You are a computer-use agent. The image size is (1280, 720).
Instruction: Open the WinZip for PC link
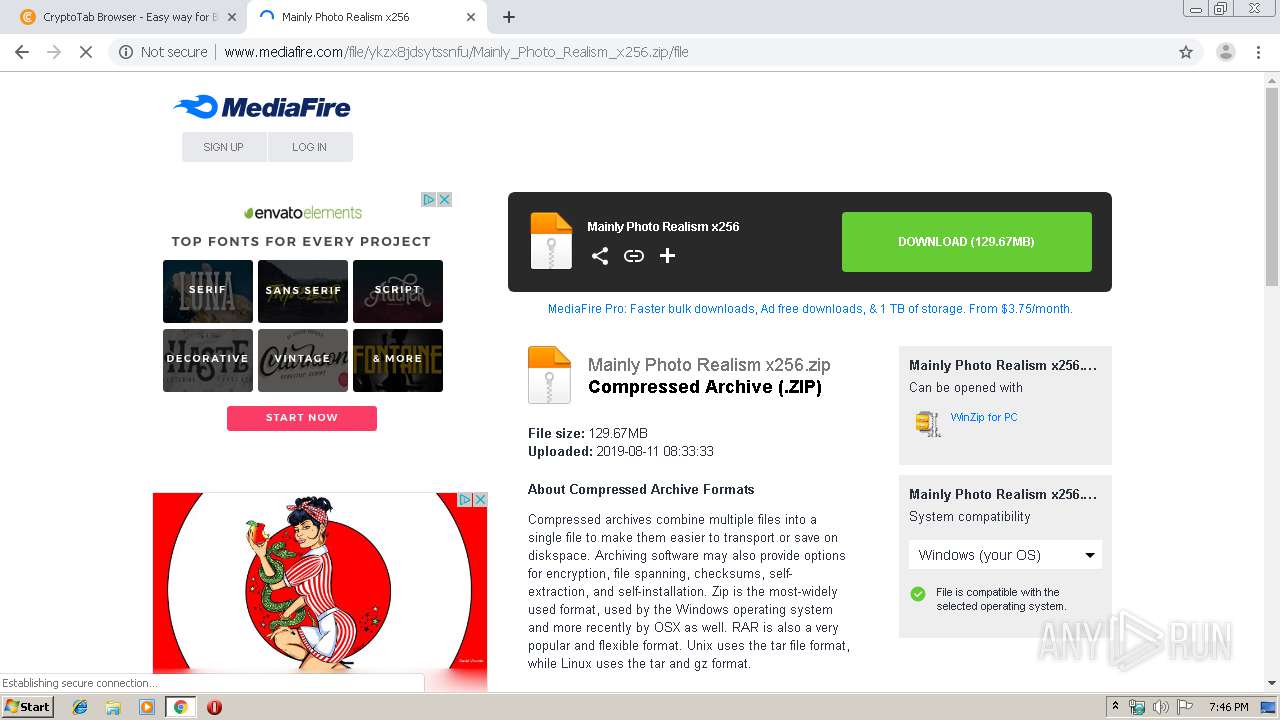pos(984,417)
